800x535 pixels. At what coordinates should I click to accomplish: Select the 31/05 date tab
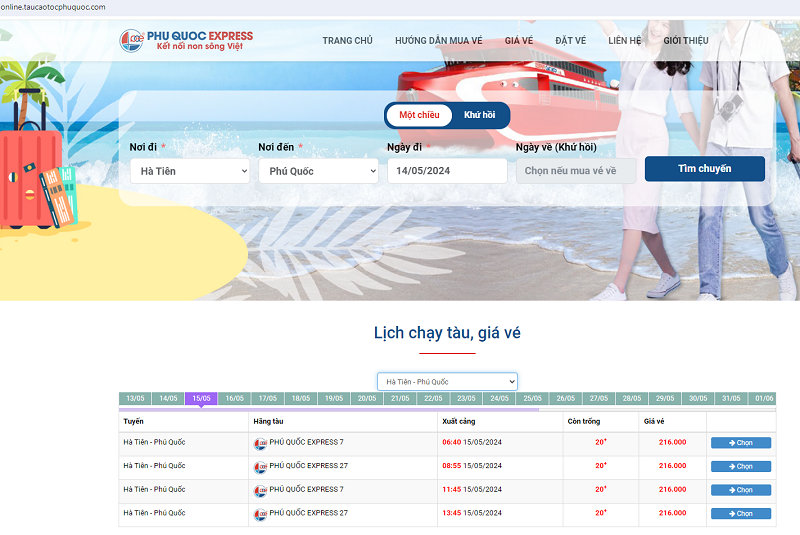tap(731, 398)
